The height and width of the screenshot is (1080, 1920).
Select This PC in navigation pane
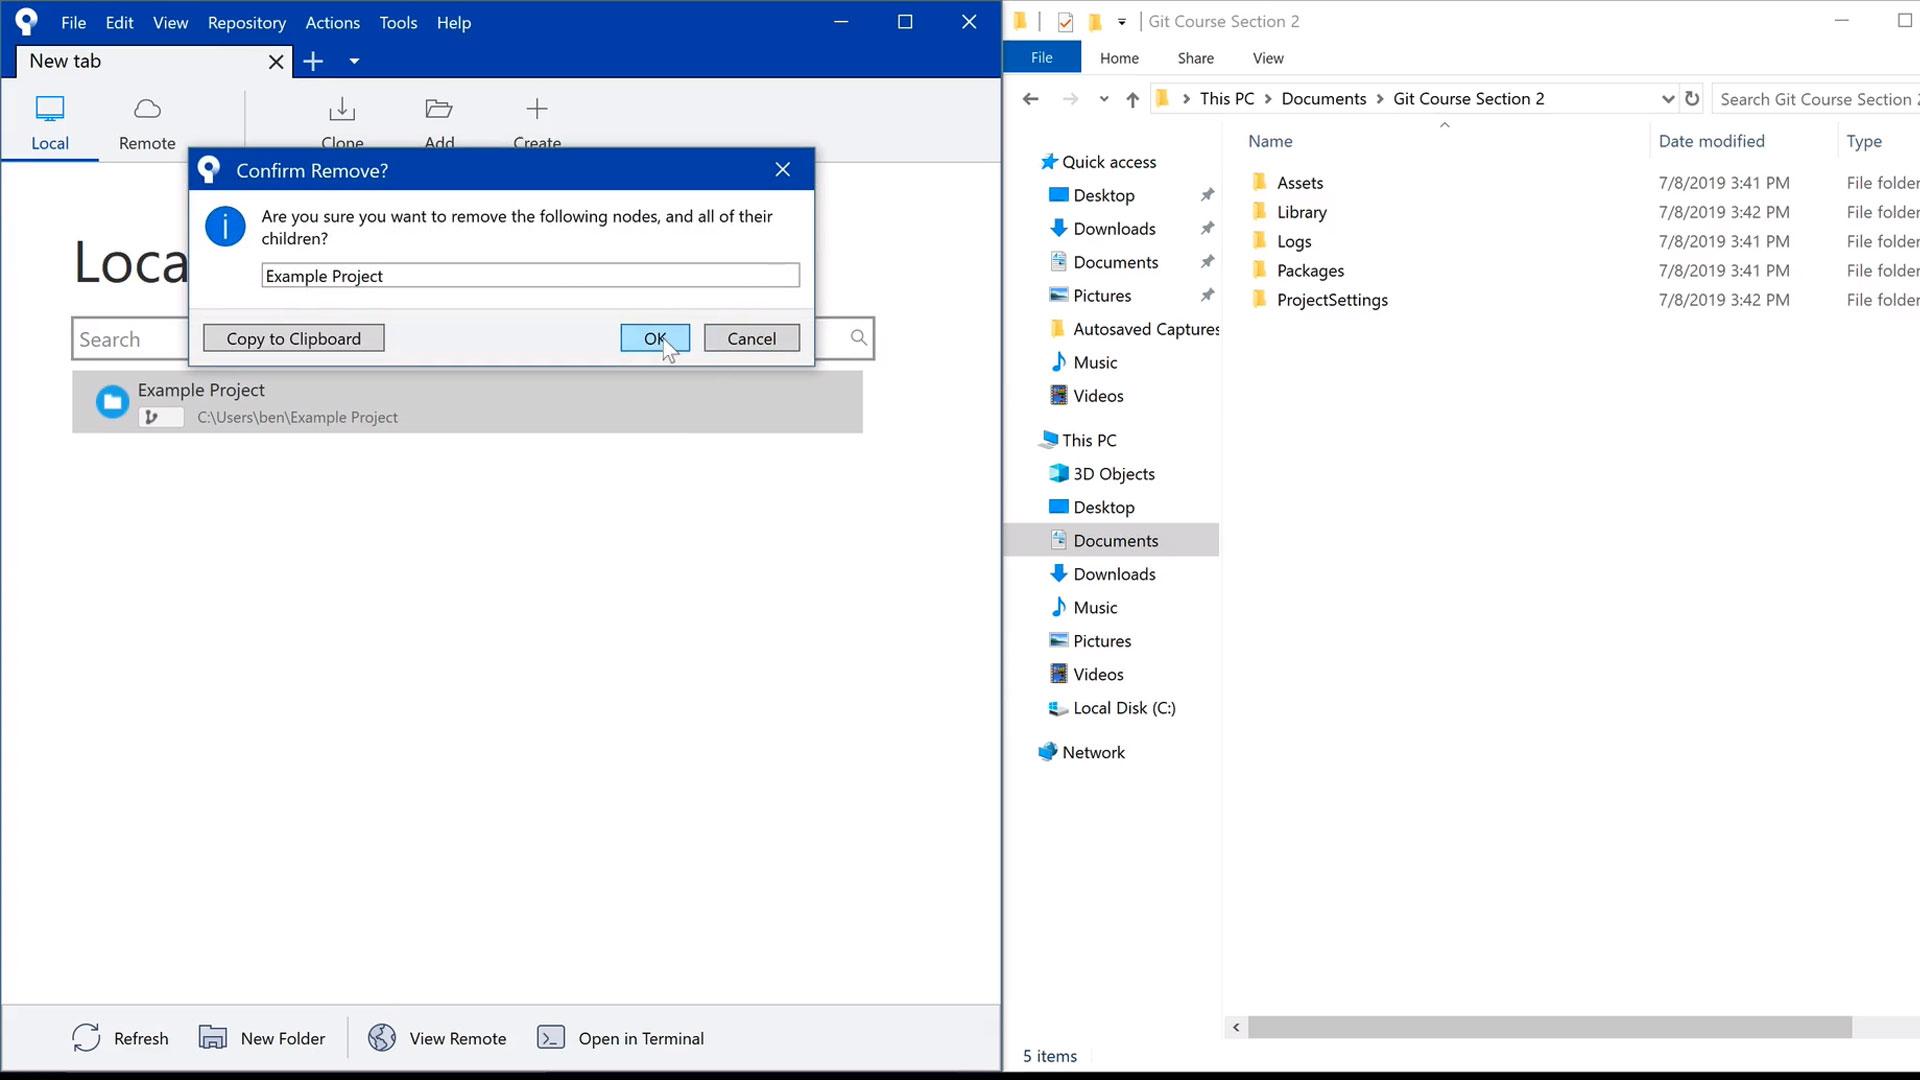coord(1088,440)
